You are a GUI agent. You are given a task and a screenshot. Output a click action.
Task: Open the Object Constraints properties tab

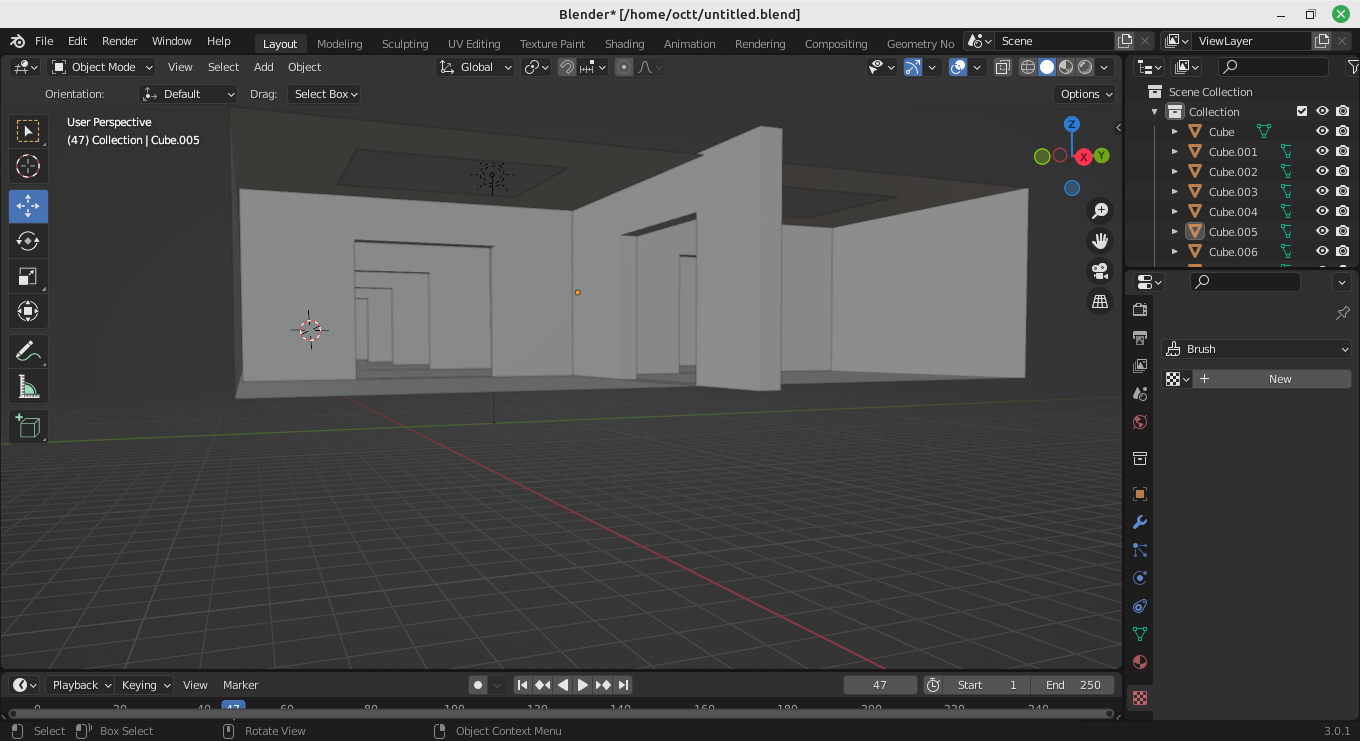(1139, 606)
